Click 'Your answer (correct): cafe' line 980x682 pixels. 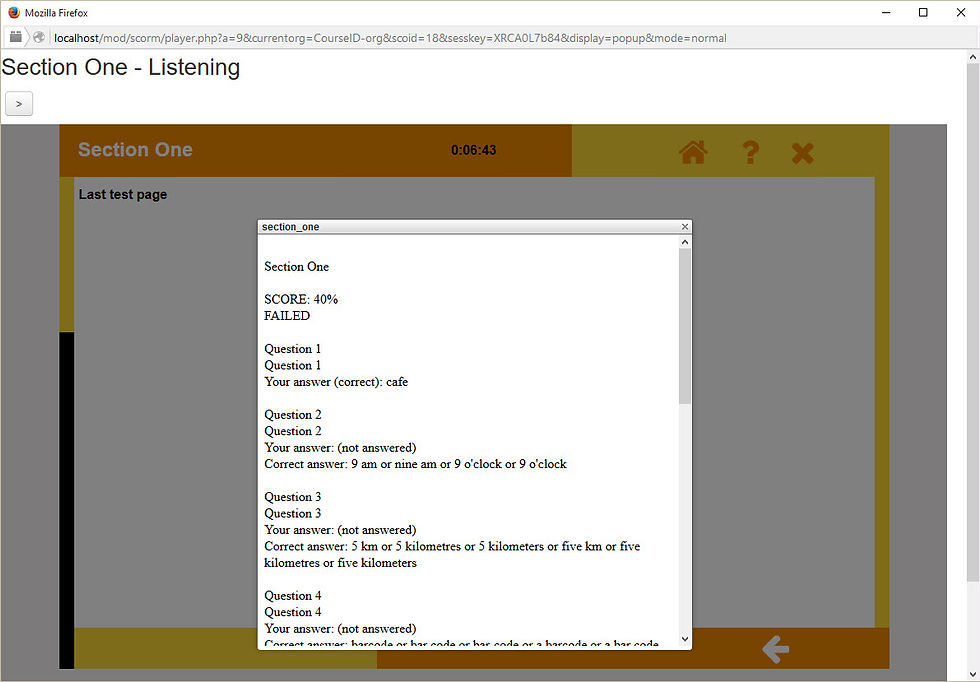click(336, 382)
